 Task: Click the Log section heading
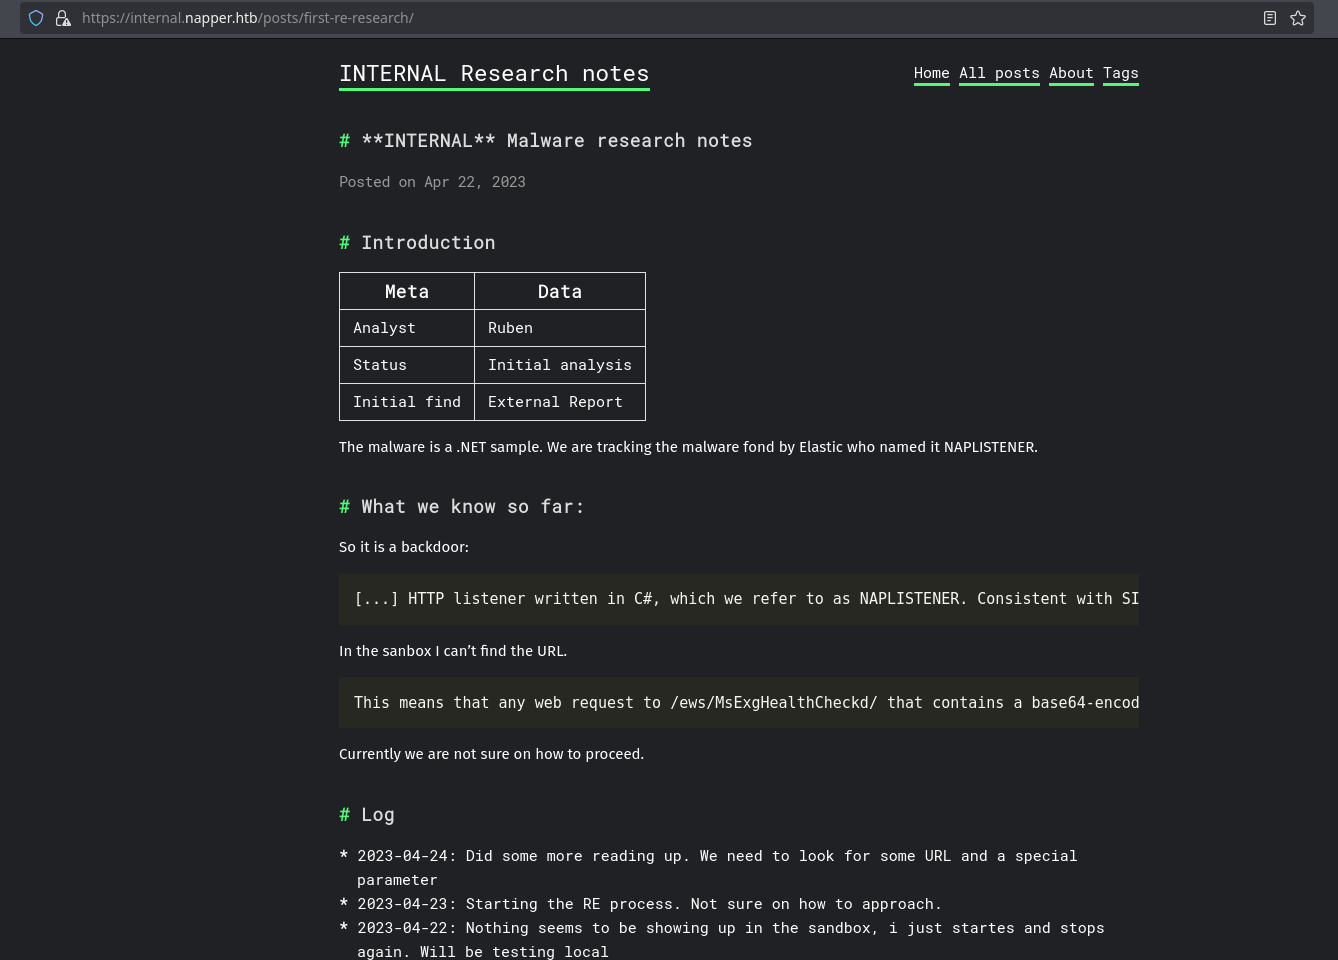[x=367, y=815]
